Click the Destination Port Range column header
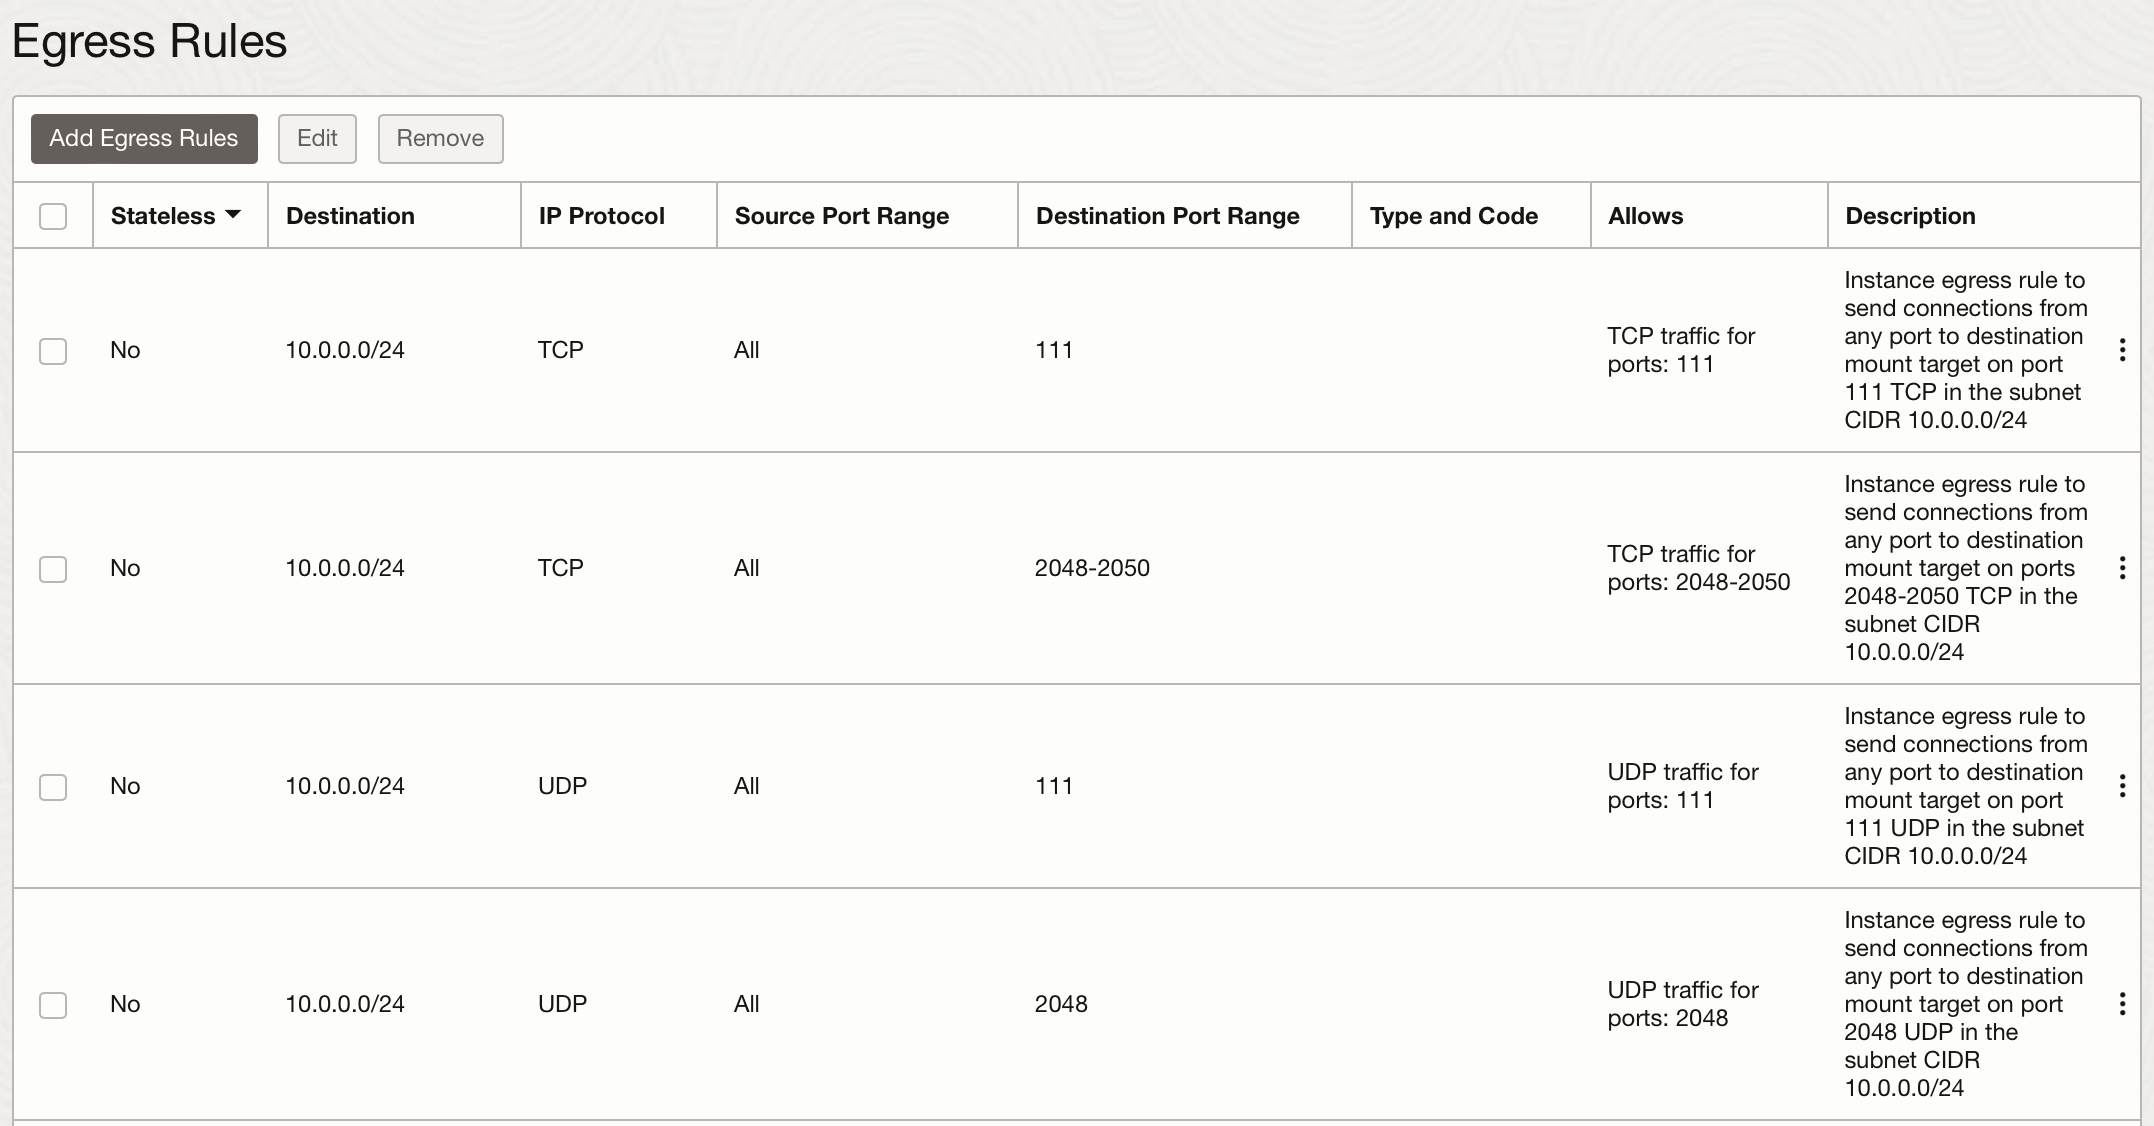 click(1167, 216)
